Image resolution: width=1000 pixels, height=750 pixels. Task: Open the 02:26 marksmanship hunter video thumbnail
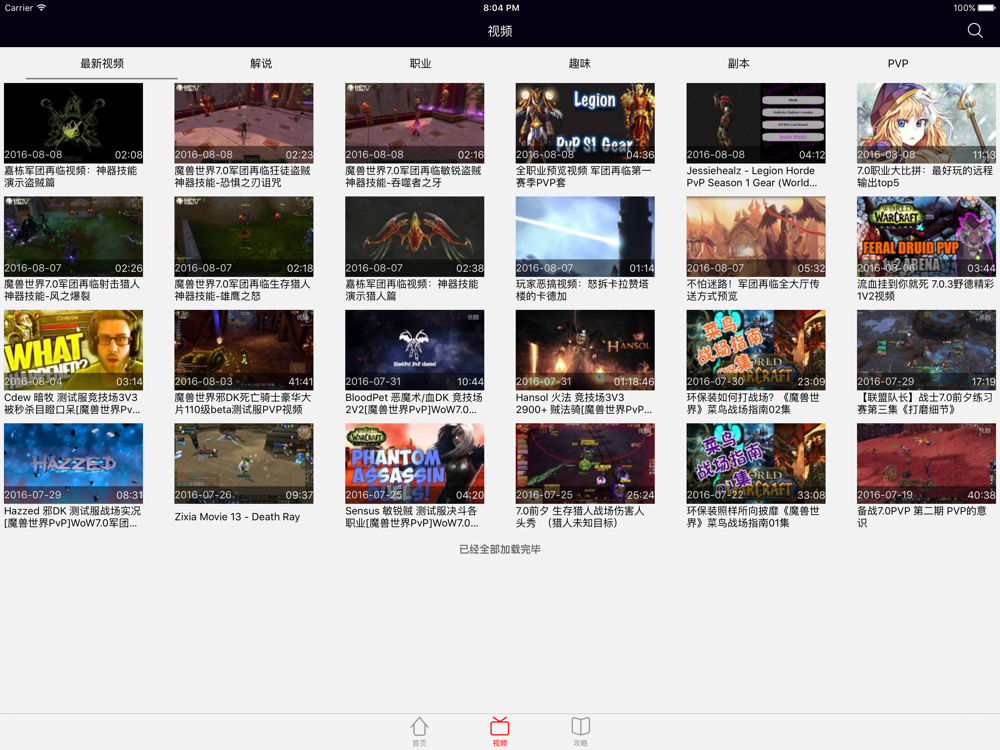coord(73,237)
